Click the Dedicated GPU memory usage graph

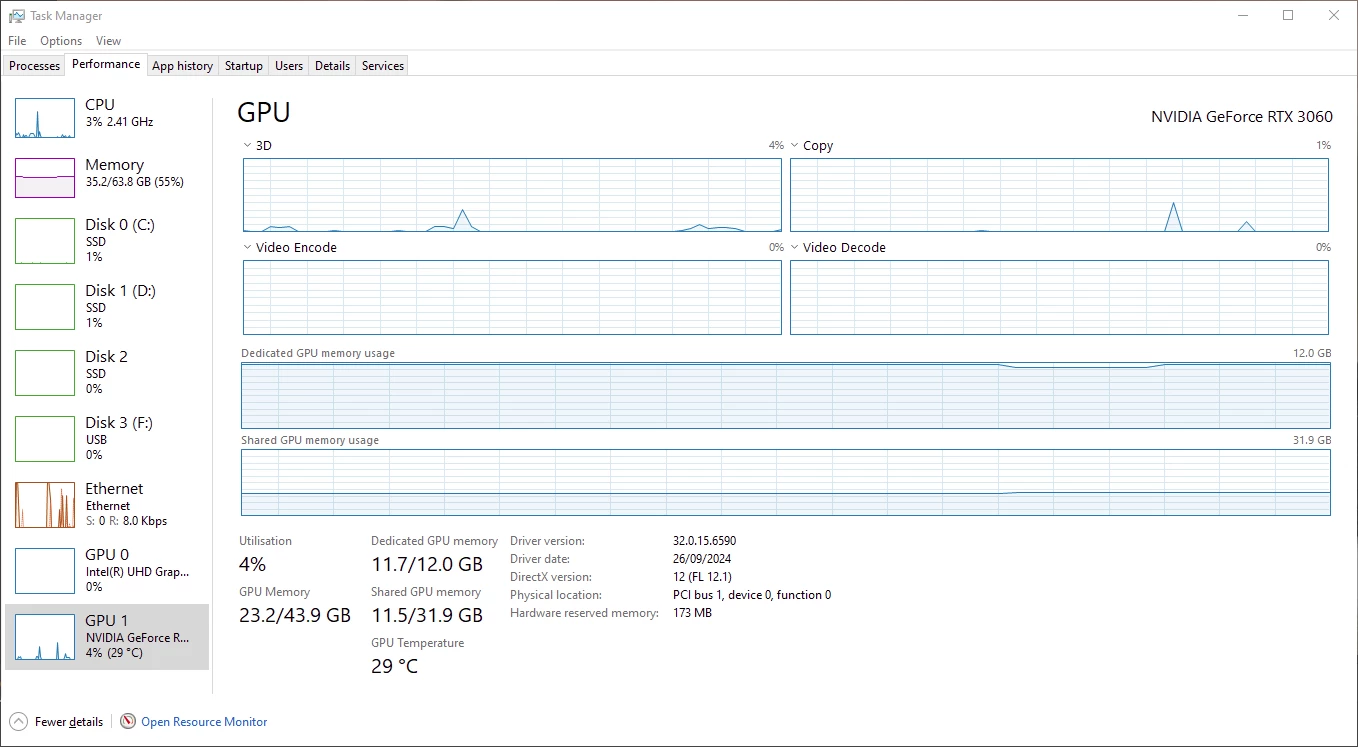click(786, 395)
